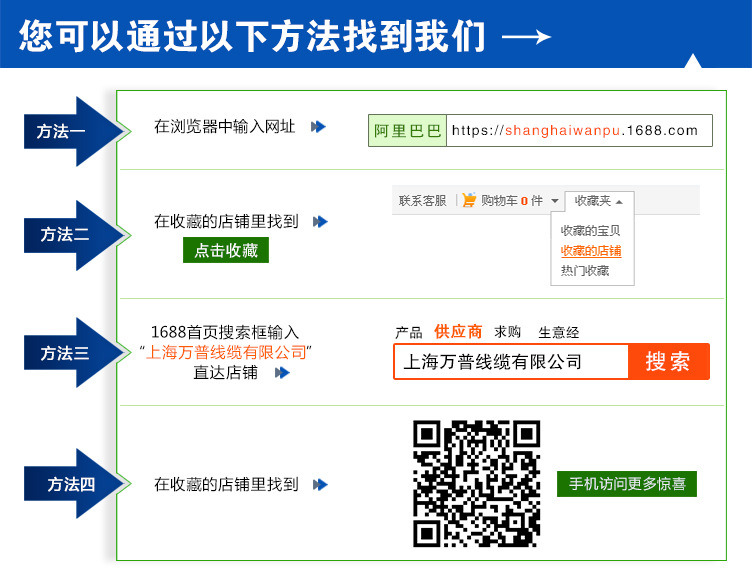Click the blue arrow after 直达店铺

282,373
